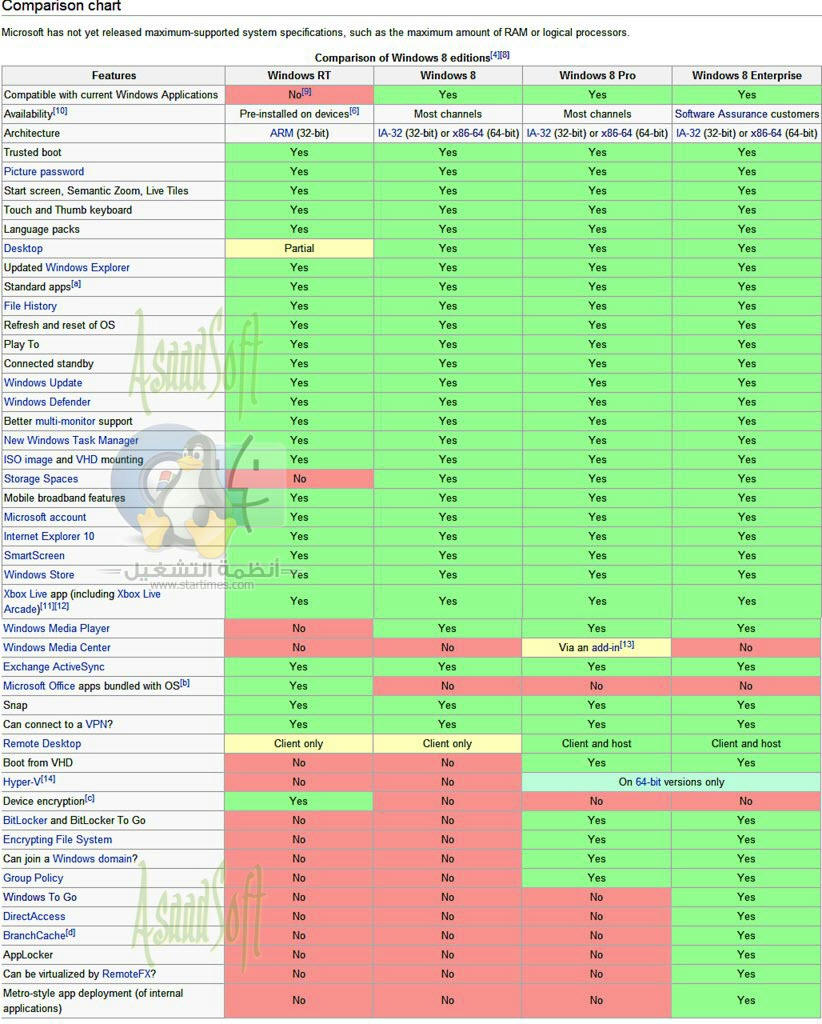The height and width of the screenshot is (1024, 822).
Task: Select the Windows RT column header
Action: tap(299, 76)
